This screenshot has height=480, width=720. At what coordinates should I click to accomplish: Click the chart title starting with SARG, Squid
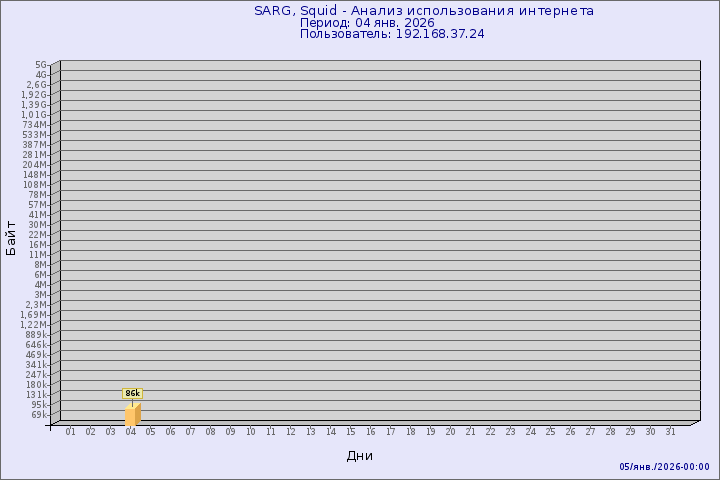click(x=424, y=11)
